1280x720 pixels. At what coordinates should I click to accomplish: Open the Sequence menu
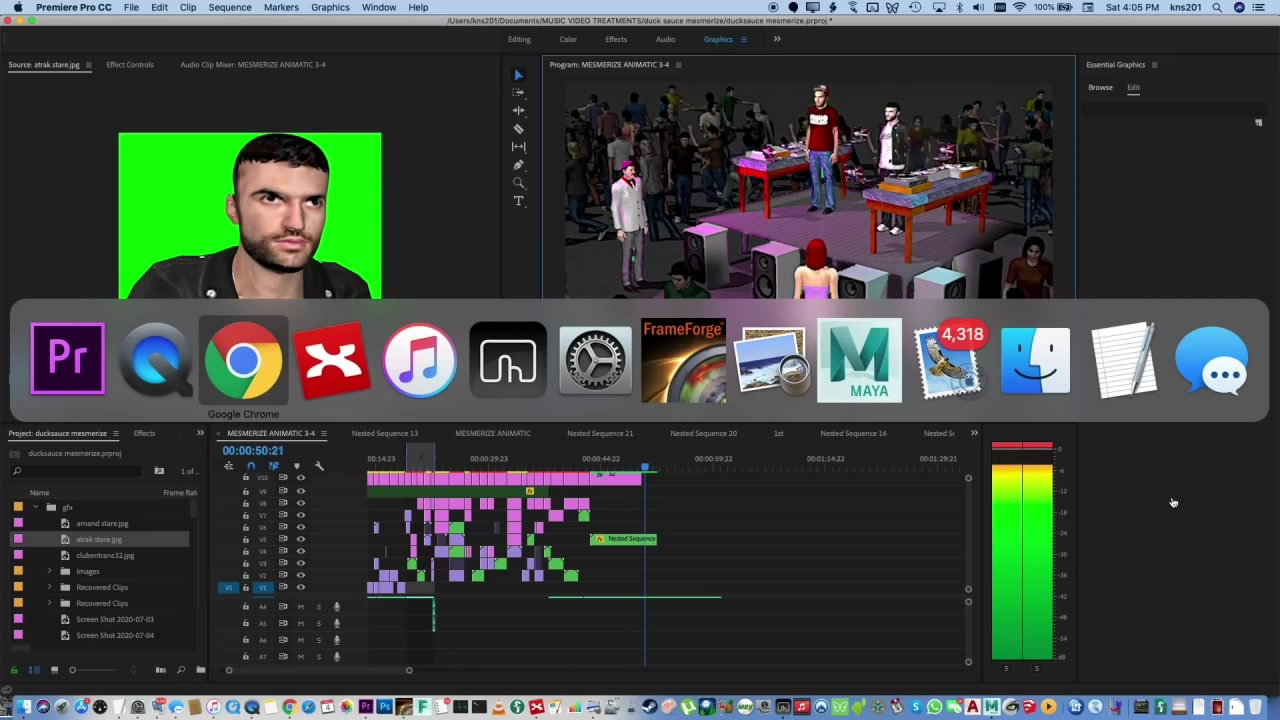230,7
